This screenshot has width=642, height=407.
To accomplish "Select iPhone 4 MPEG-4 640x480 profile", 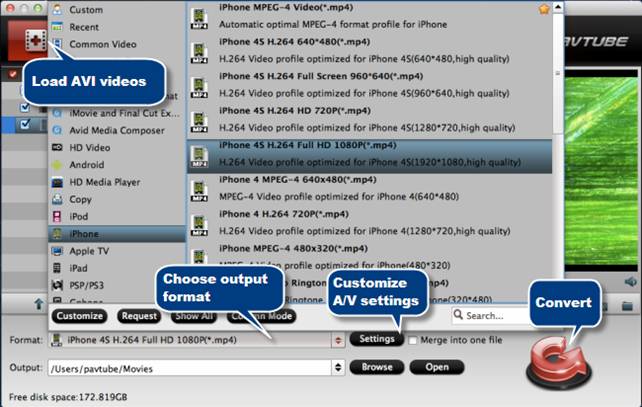I will [369, 188].
